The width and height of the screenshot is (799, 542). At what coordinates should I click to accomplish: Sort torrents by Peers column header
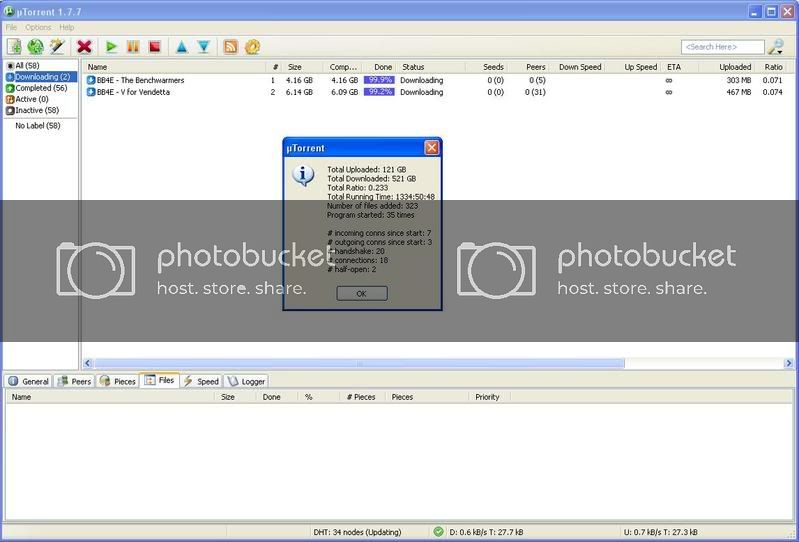[x=528, y=67]
